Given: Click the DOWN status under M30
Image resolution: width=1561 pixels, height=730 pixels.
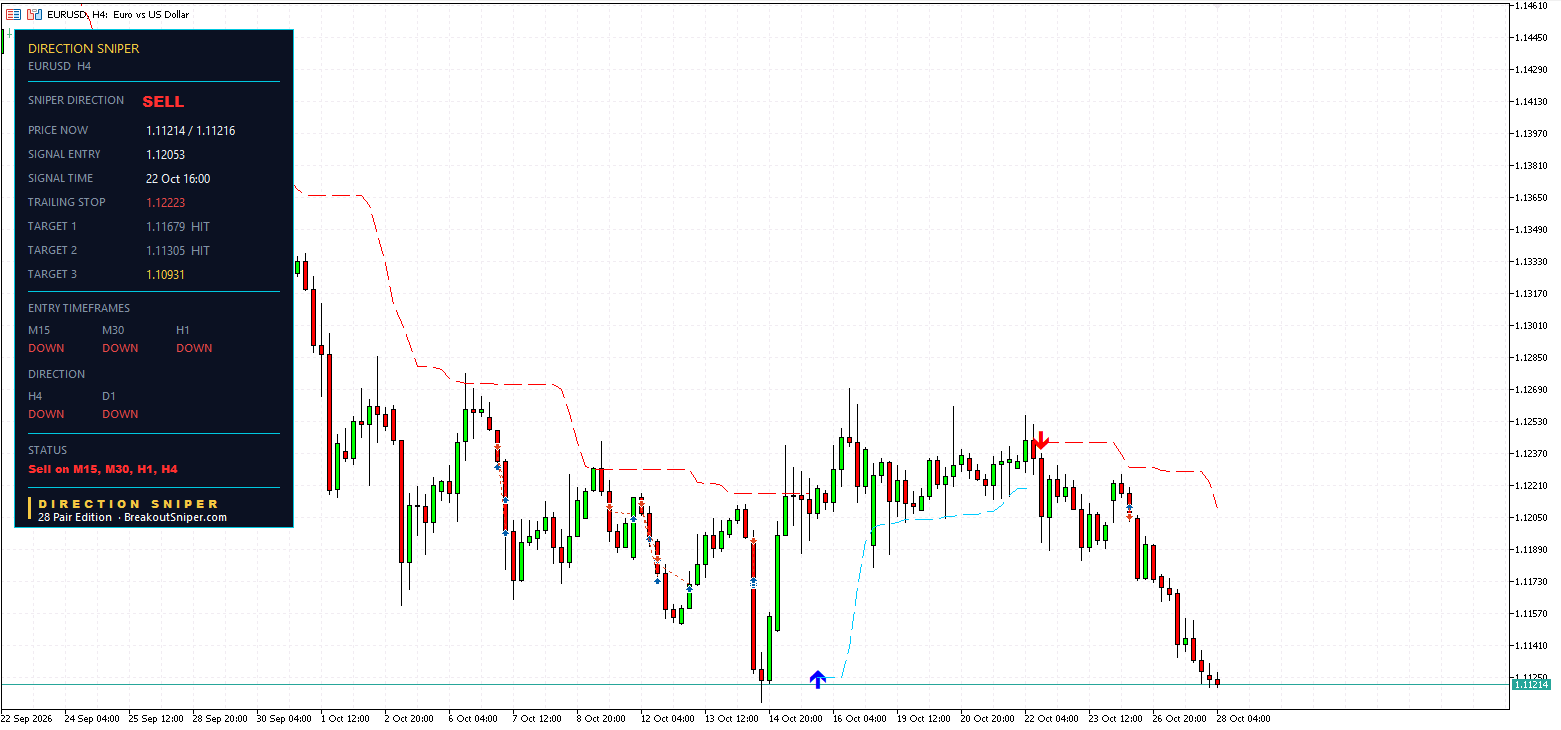Looking at the screenshot, I should click(x=120, y=348).
